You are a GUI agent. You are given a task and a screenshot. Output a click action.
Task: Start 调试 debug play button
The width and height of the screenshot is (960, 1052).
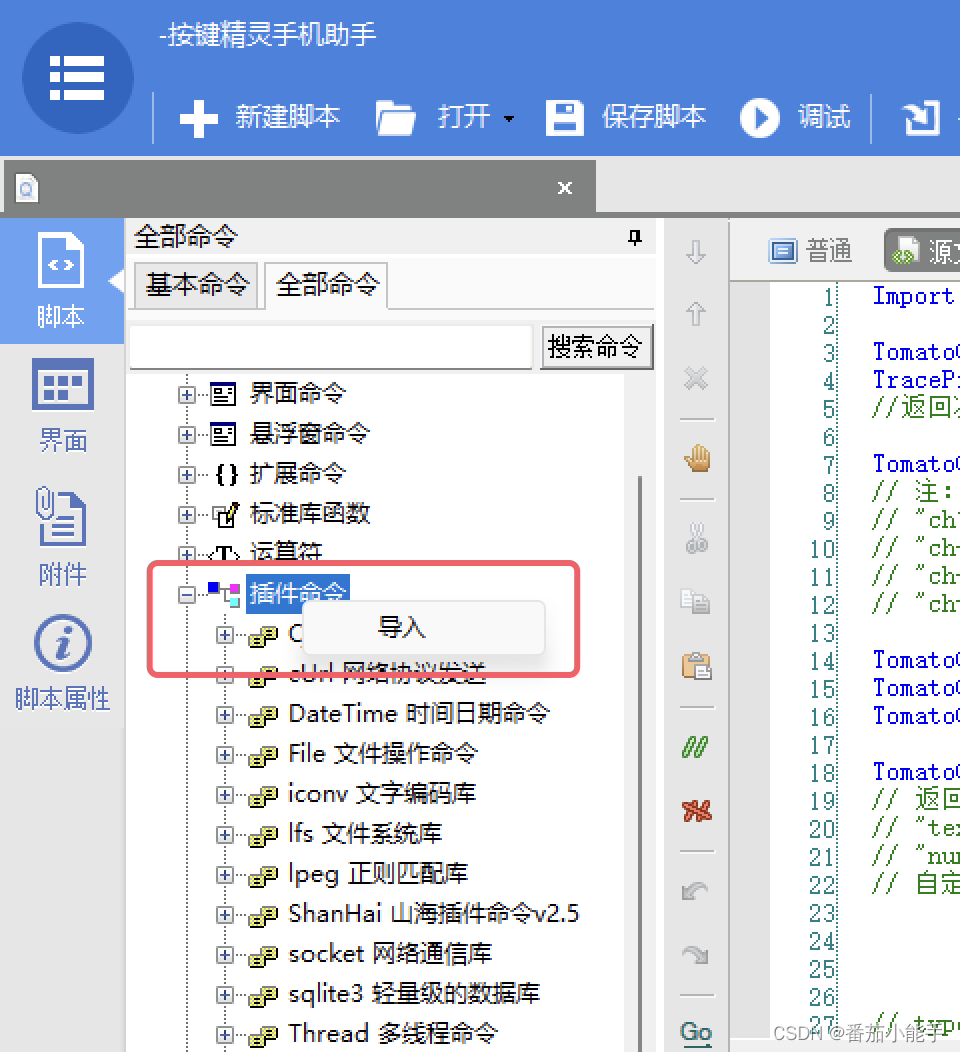tap(796, 117)
